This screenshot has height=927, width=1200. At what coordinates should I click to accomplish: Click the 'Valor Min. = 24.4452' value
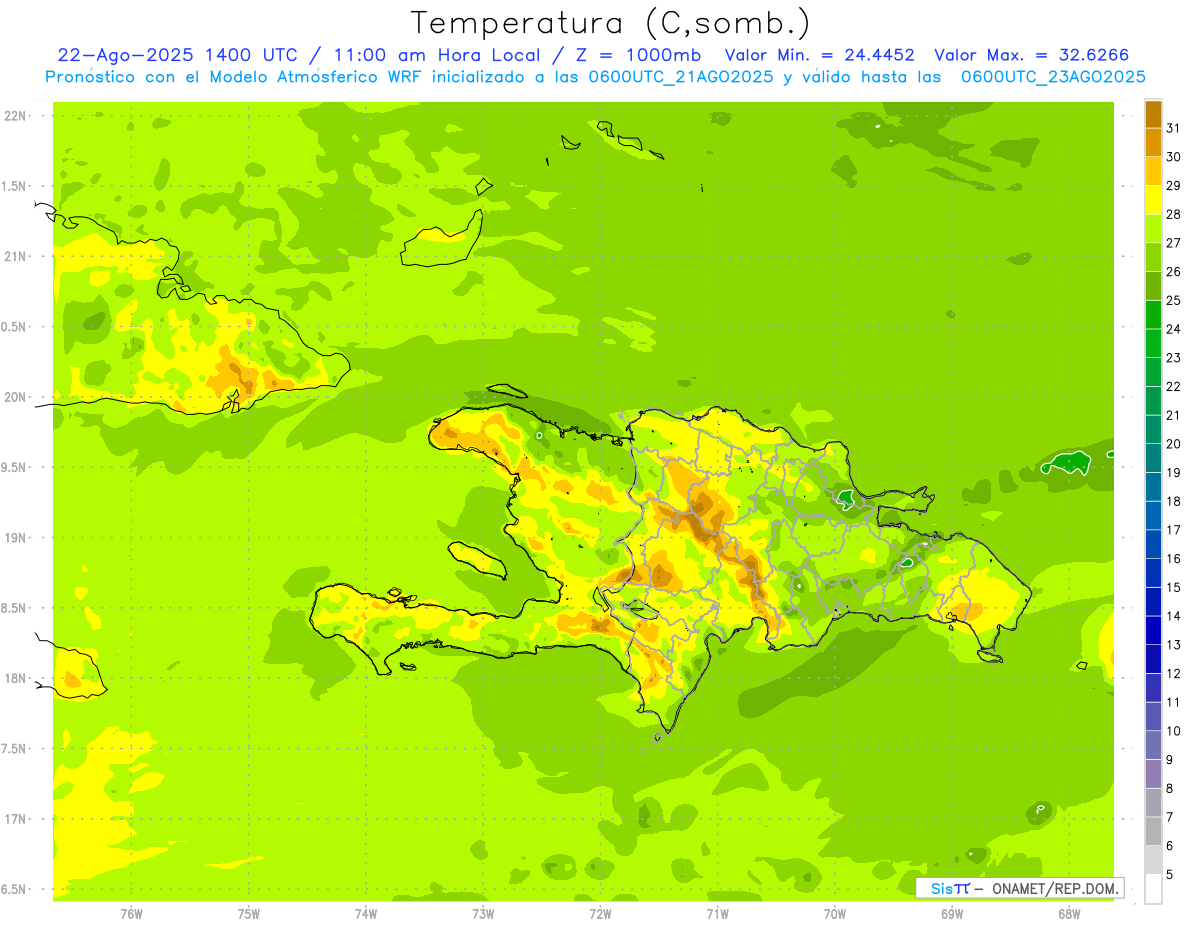[819, 55]
